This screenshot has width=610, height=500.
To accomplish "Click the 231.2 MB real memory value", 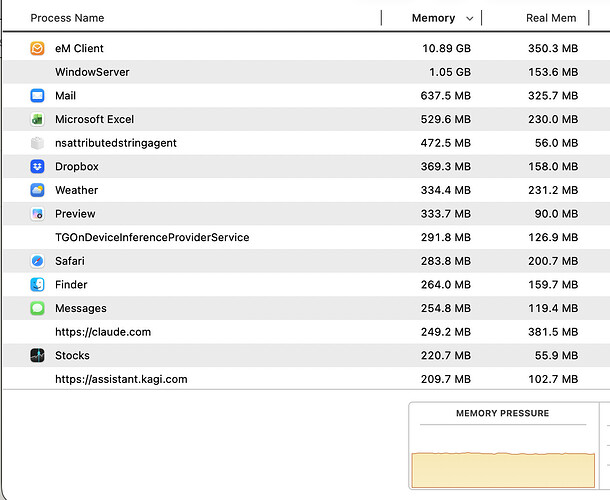I will pyautogui.click(x=553, y=190).
